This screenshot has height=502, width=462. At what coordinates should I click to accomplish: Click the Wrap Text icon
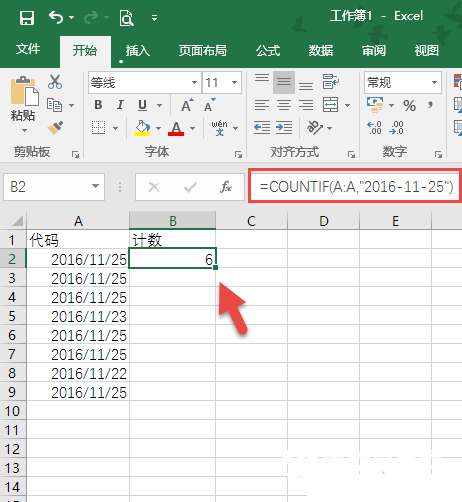click(x=331, y=82)
